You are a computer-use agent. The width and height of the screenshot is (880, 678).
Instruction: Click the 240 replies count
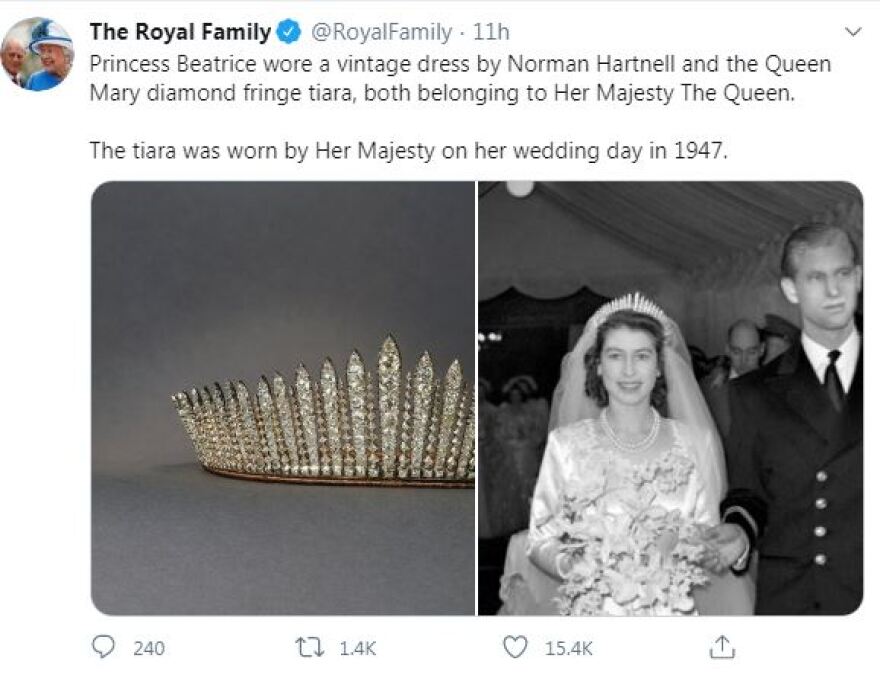pyautogui.click(x=149, y=648)
